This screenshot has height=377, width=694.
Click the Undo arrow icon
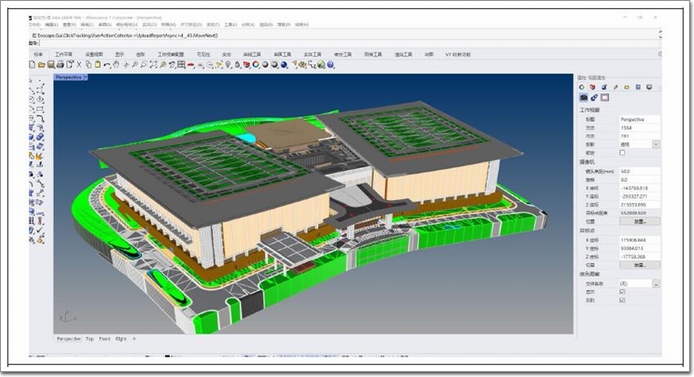point(107,65)
